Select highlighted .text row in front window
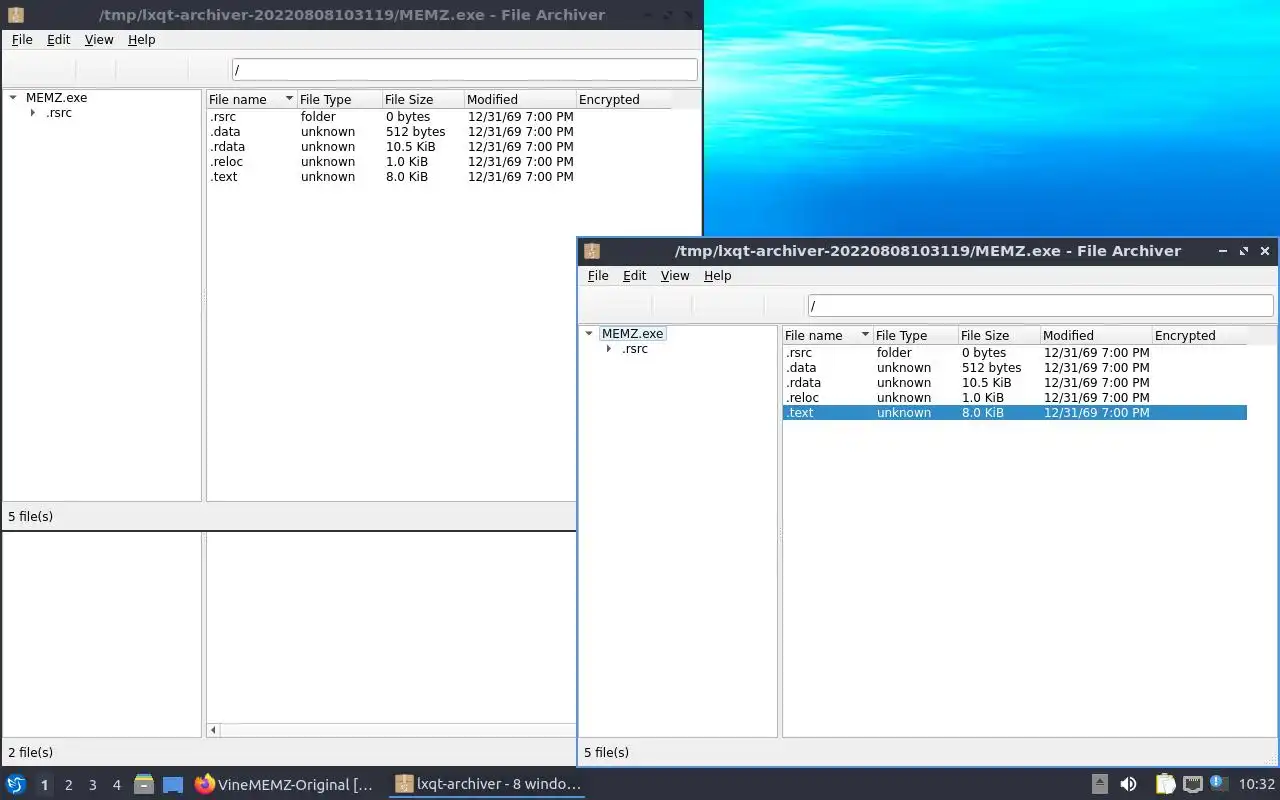1280x800 pixels. click(x=1014, y=413)
